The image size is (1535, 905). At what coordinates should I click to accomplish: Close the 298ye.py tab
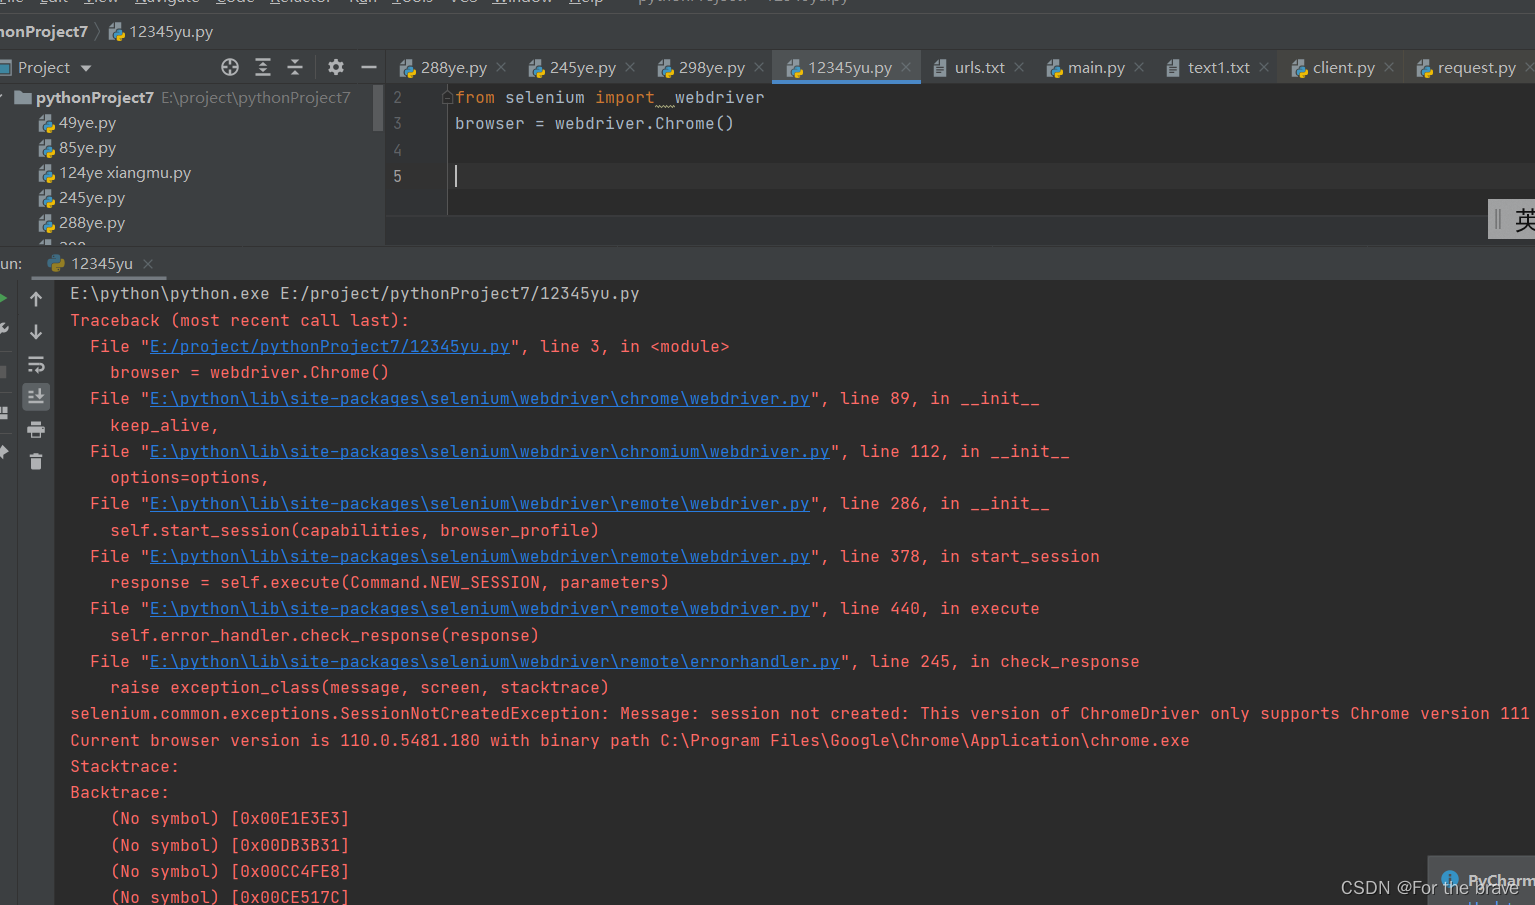coord(759,67)
